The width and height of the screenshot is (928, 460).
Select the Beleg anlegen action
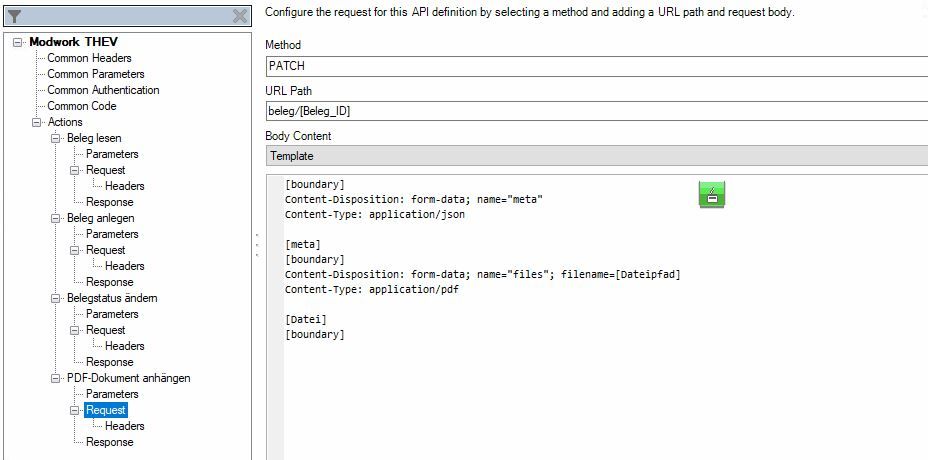100,218
